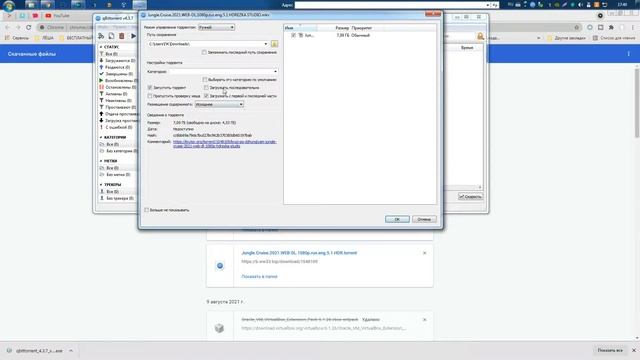The width and height of the screenshot is (640, 360).
Task: Click the extensions puzzle icon in browser
Action: click(611, 27)
